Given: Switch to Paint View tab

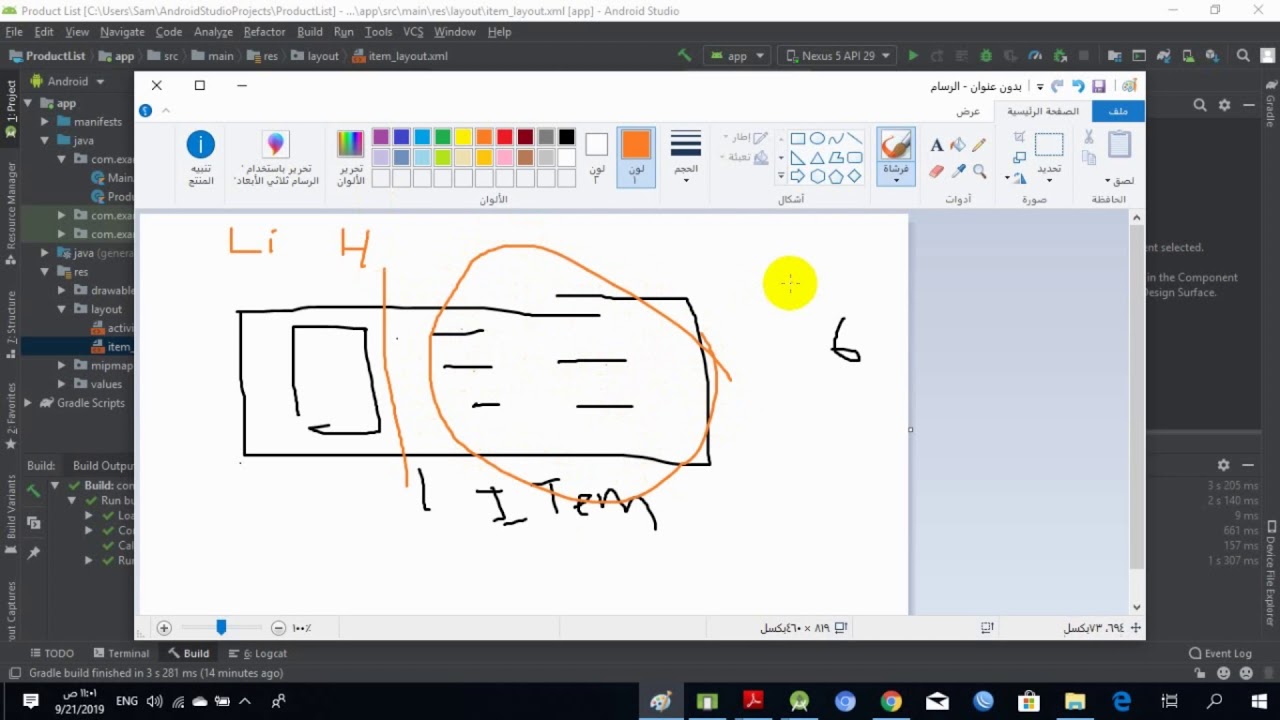Looking at the screenshot, I should point(968,111).
